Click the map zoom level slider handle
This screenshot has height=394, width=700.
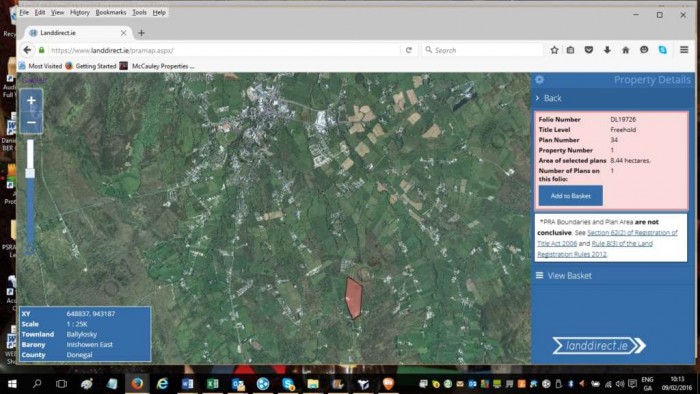click(x=30, y=173)
